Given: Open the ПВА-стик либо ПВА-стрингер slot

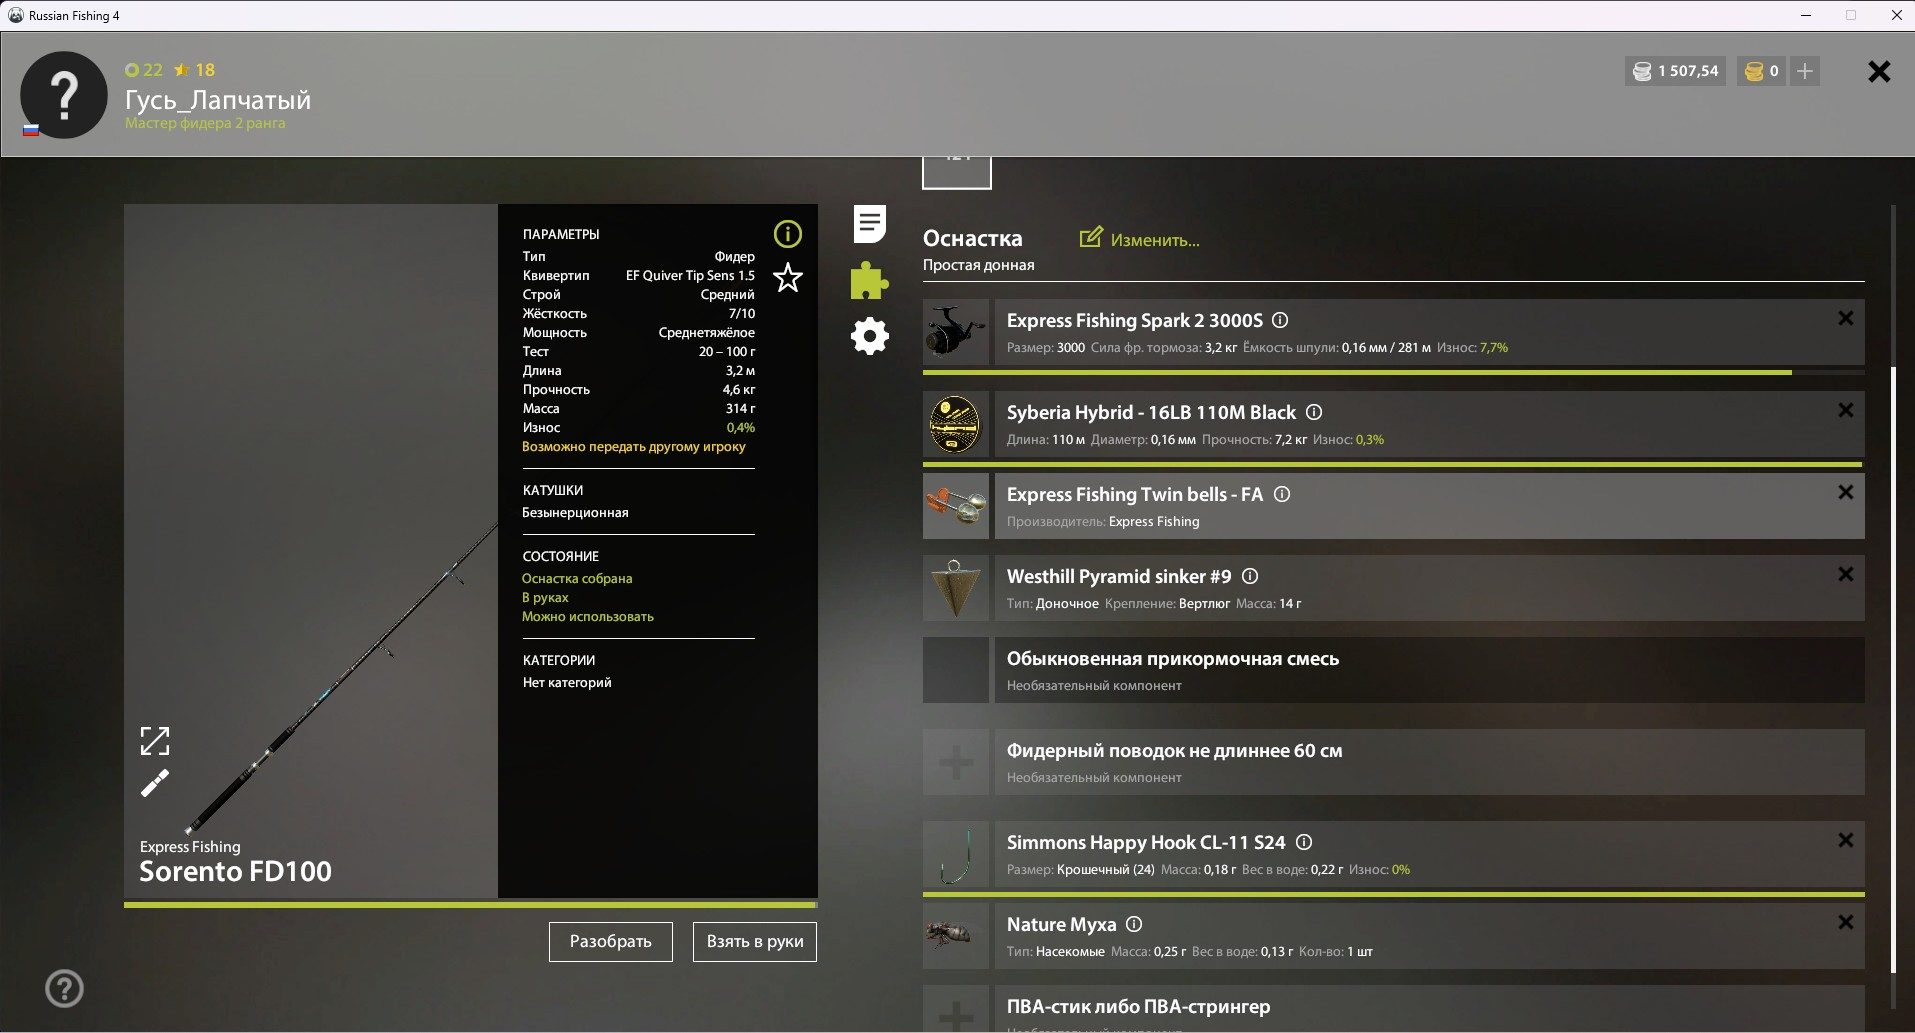Looking at the screenshot, I should pos(1429,1009).
